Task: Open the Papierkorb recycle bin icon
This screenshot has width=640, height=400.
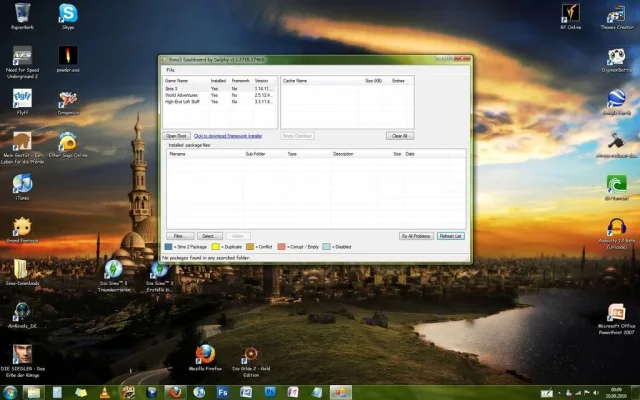Action: click(22, 16)
